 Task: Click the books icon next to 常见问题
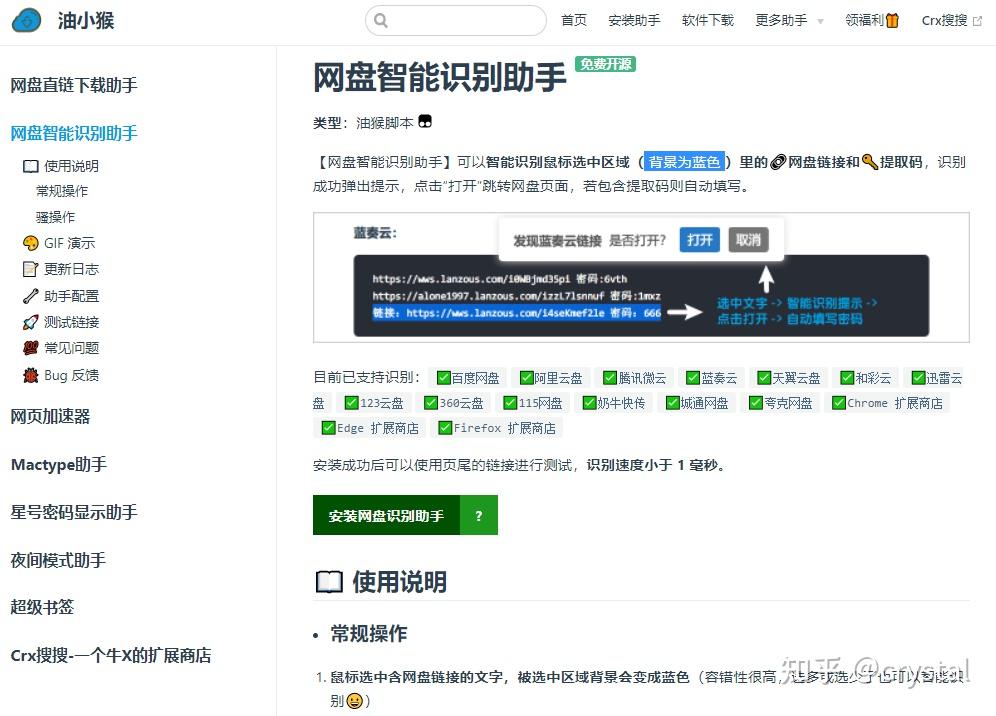pyautogui.click(x=29, y=348)
